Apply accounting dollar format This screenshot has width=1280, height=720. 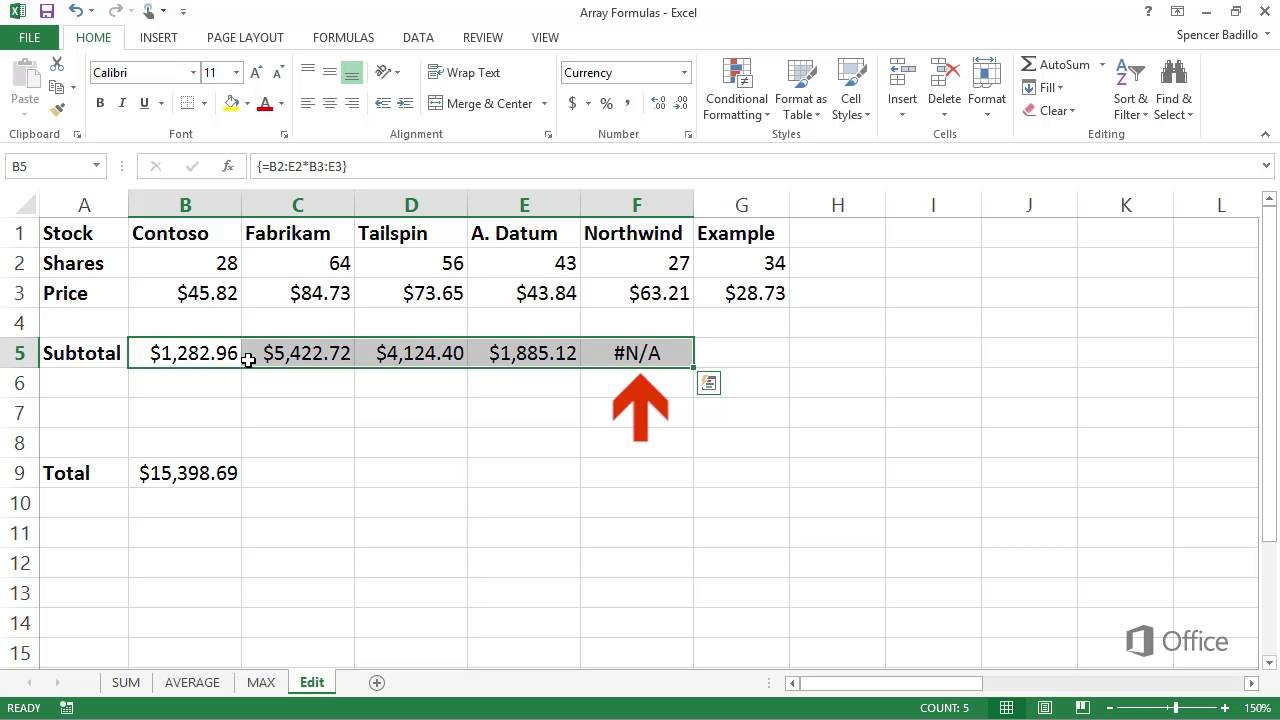click(x=572, y=103)
